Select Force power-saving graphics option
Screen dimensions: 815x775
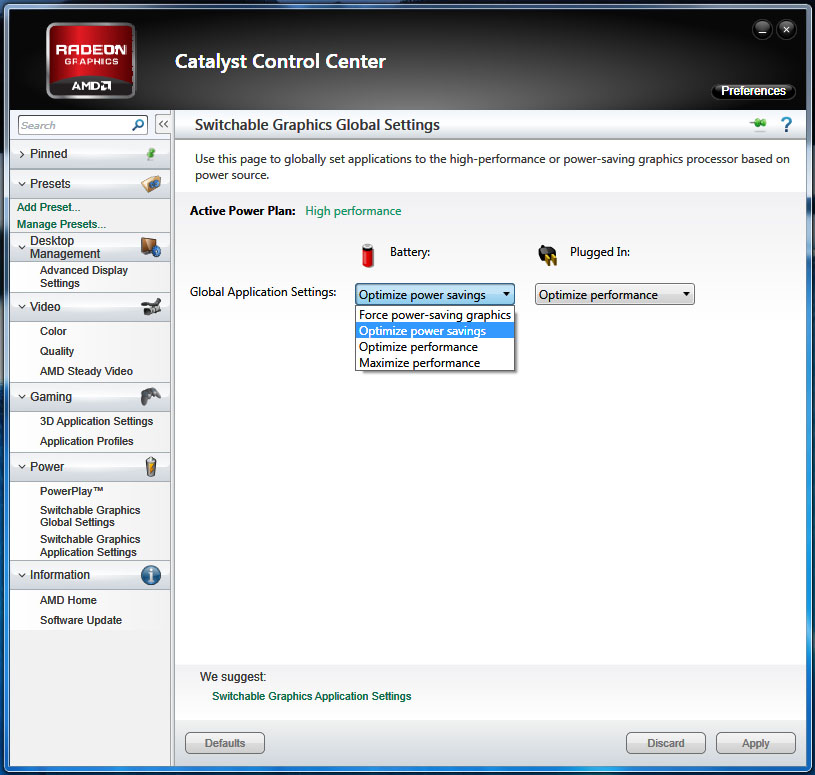tap(435, 314)
